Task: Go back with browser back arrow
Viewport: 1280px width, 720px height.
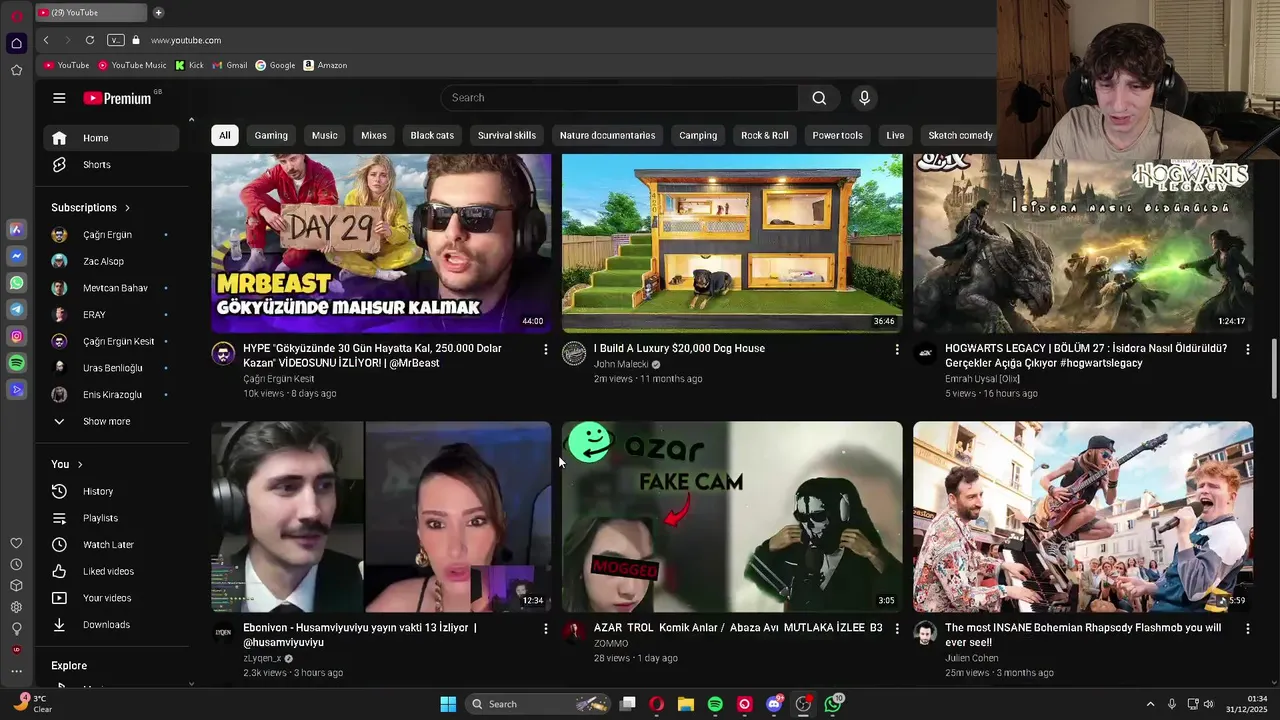Action: 46,40
